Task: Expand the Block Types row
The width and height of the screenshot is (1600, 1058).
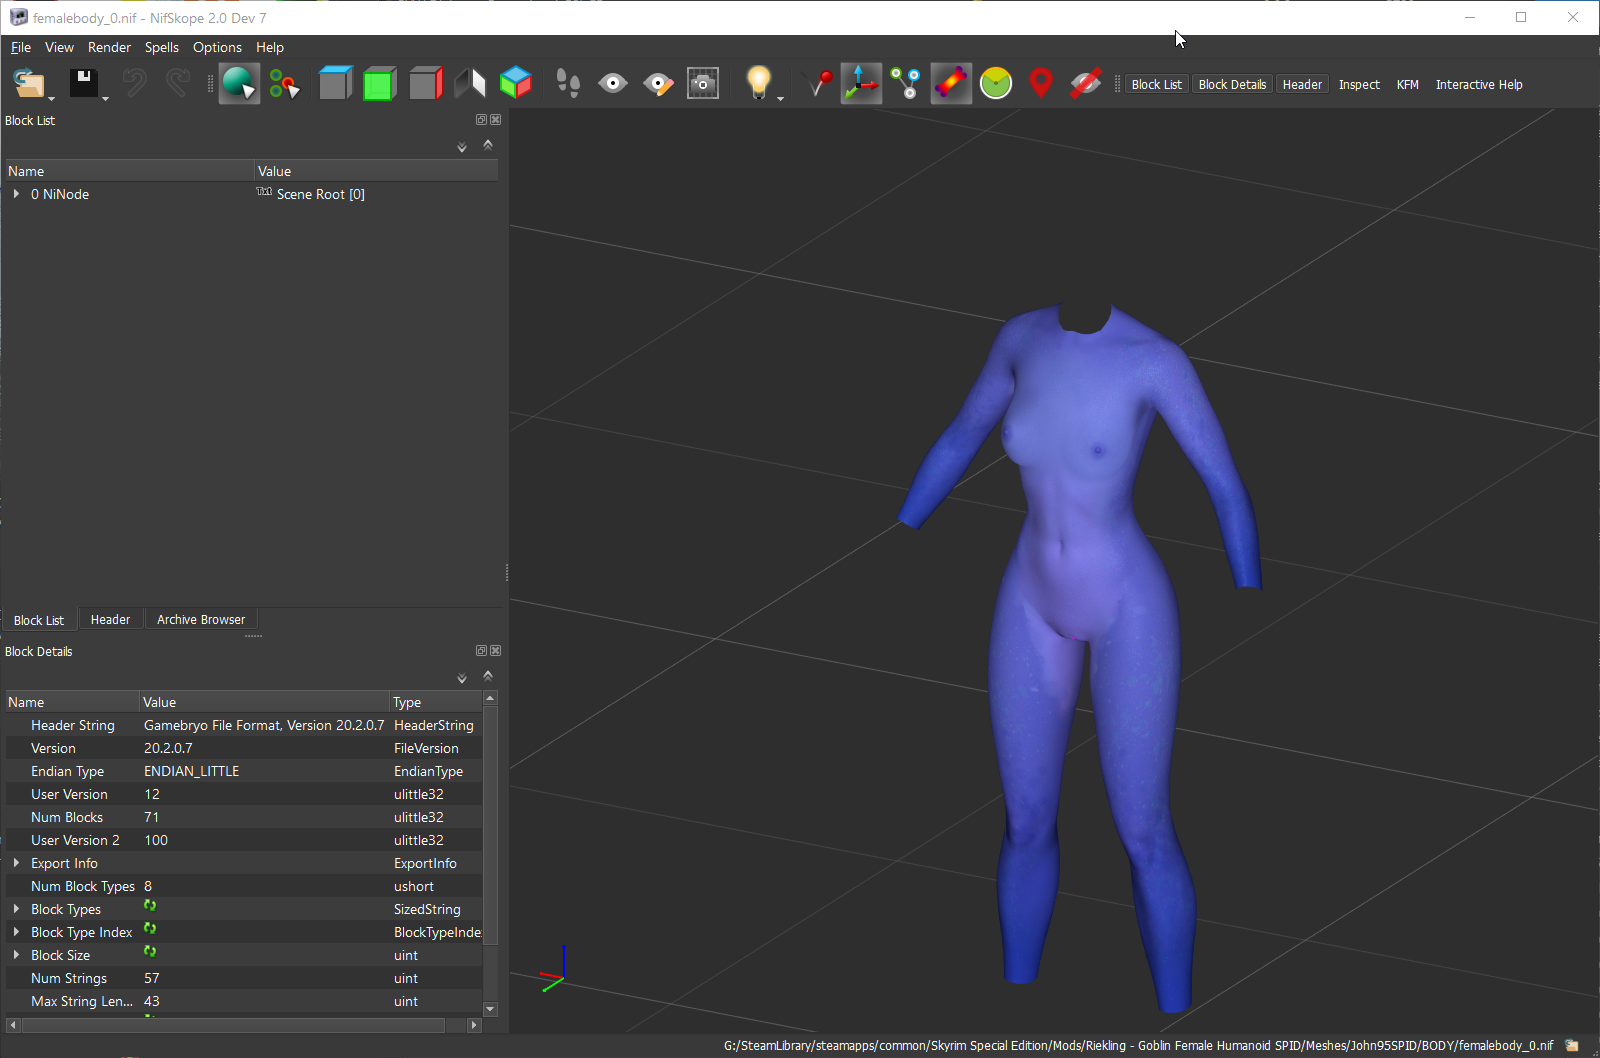Action: click(16, 909)
